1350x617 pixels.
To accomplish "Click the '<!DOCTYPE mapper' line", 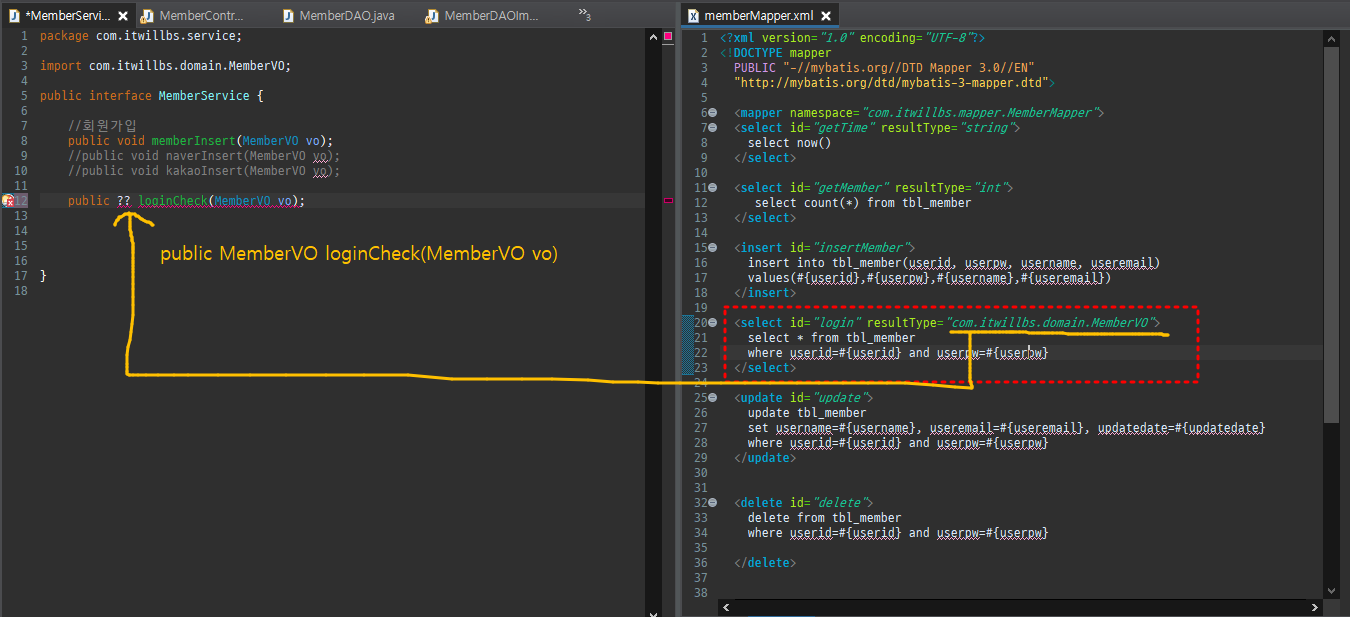I will tap(775, 52).
